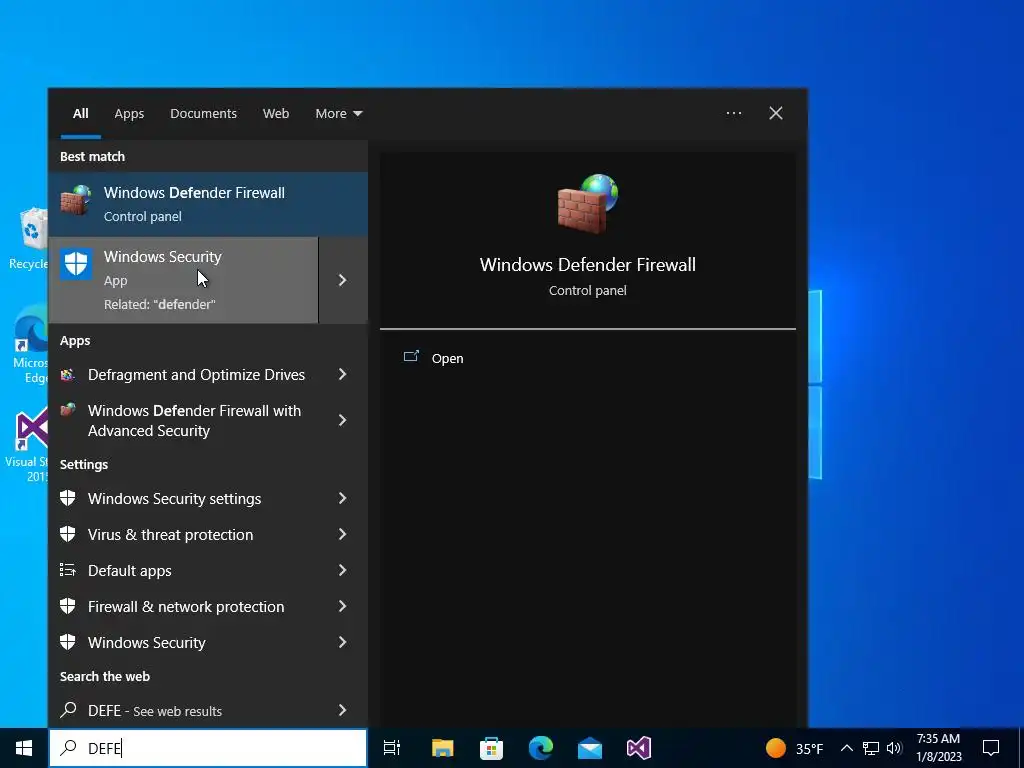Click the firewall brick icon in best match
This screenshot has width=1024, height=768.
pyautogui.click(x=76, y=200)
